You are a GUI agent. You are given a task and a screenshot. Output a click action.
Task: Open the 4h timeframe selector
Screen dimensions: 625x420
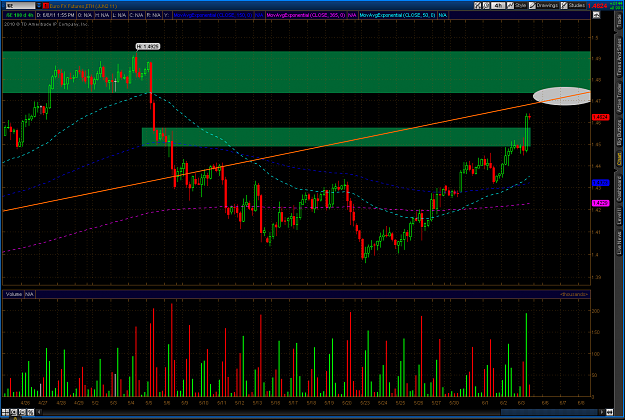pos(498,5)
